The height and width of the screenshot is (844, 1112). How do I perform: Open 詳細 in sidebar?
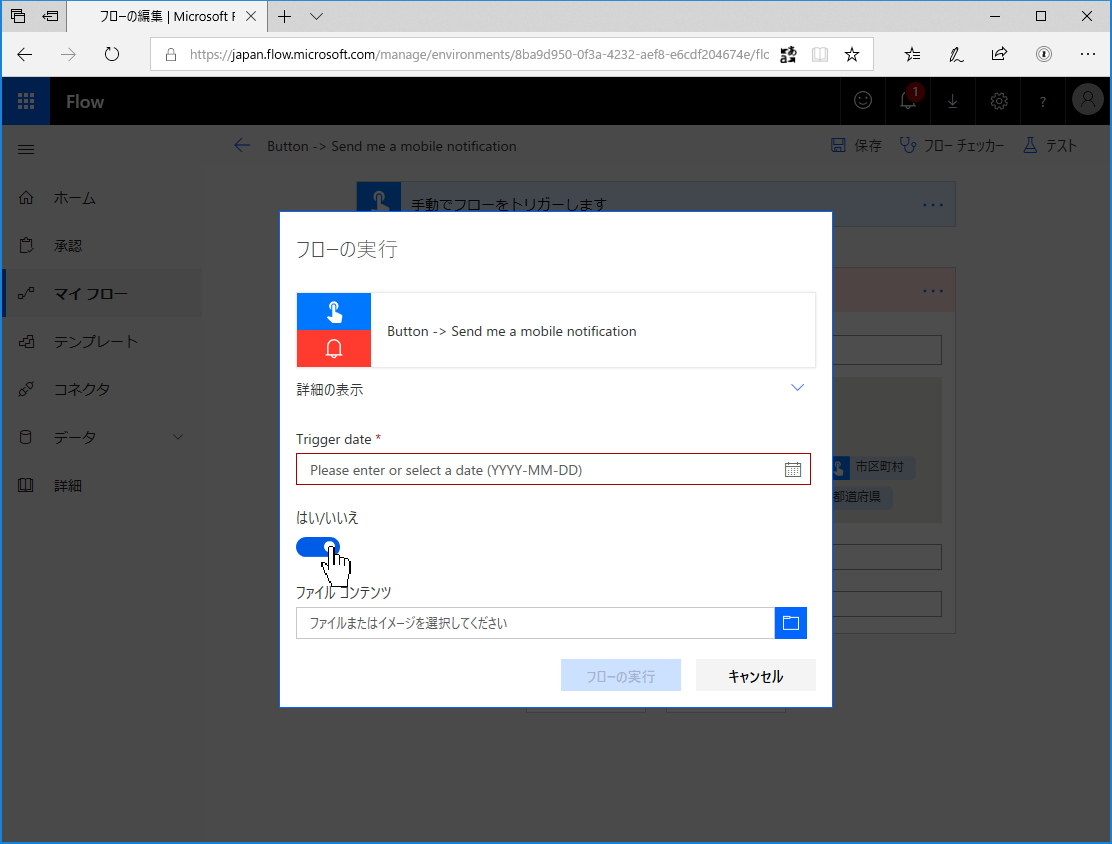coord(103,485)
